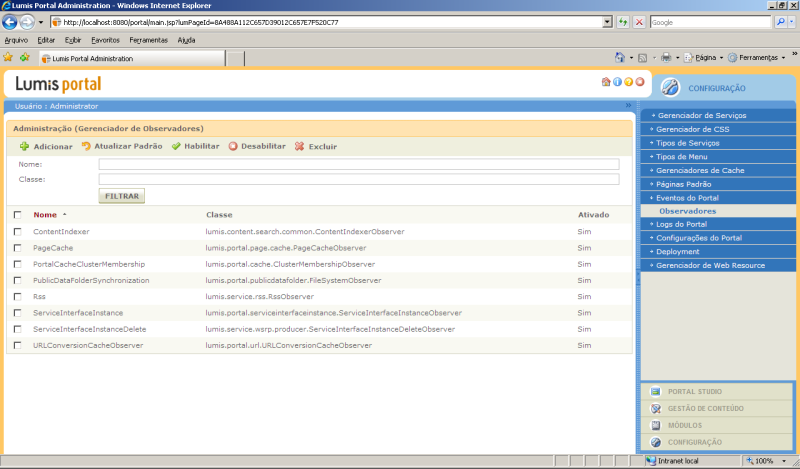
Task: Click the bottom Configuração panel icon
Action: (x=656, y=442)
